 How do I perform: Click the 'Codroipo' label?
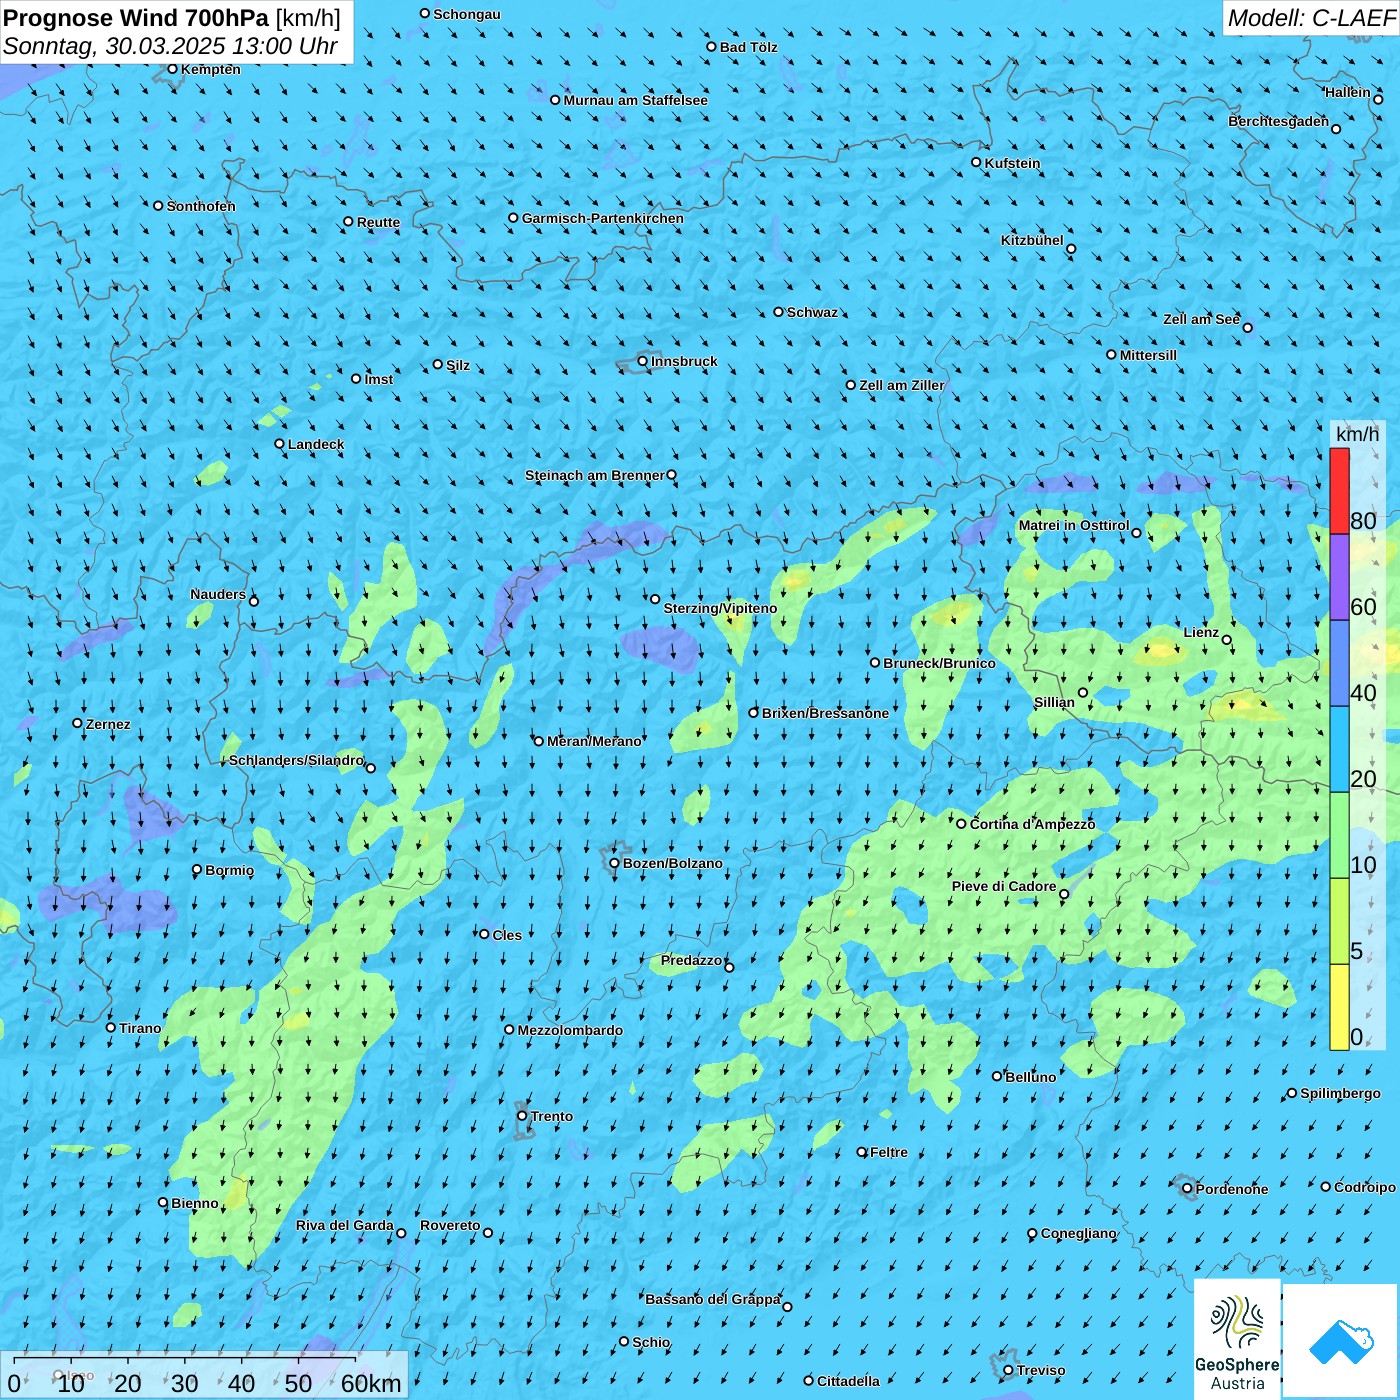click(1365, 1187)
